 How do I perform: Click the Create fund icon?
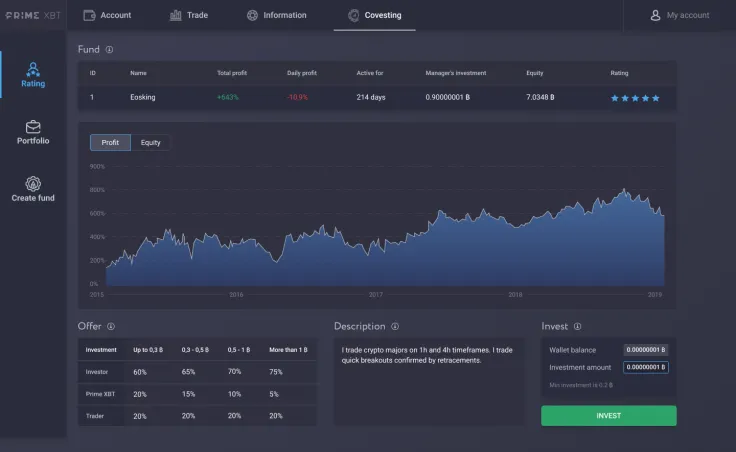pyautogui.click(x=33, y=184)
